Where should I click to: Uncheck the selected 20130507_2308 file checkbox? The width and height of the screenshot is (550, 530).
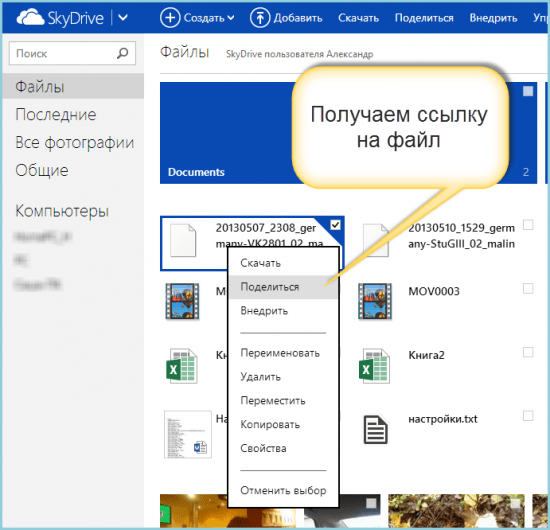point(335,224)
